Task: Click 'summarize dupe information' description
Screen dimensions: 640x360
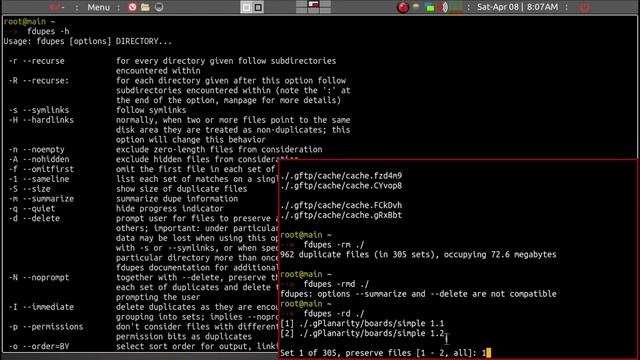Action: pos(177,199)
